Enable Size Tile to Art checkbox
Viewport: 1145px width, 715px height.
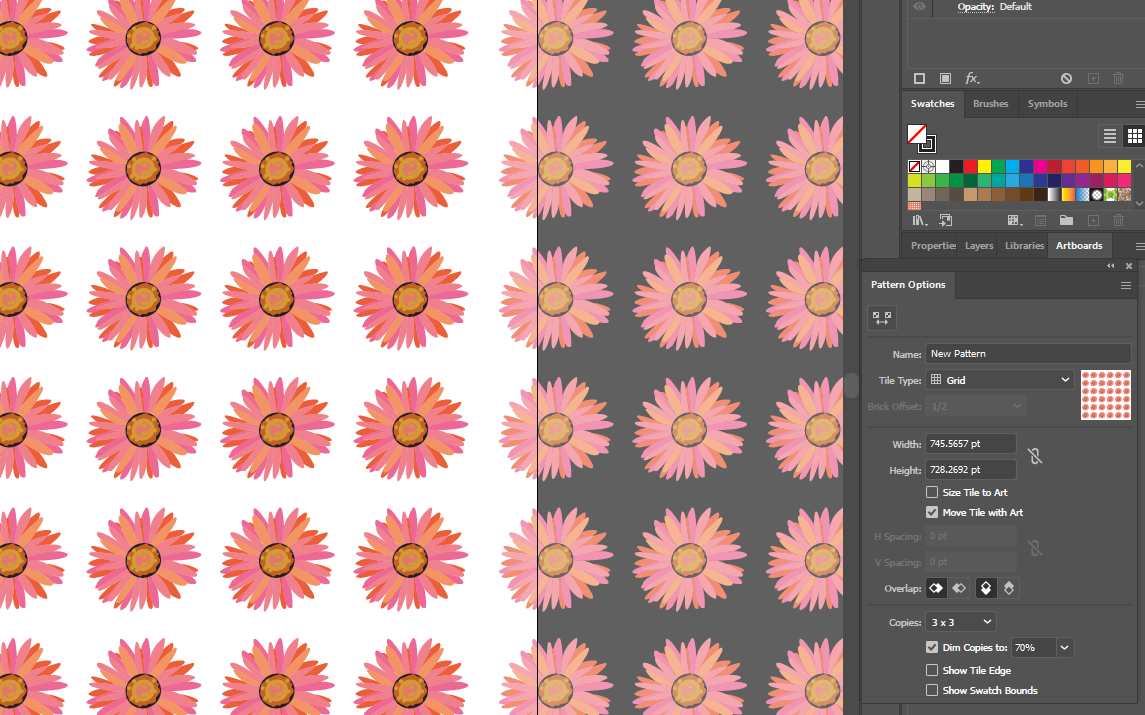[932, 492]
